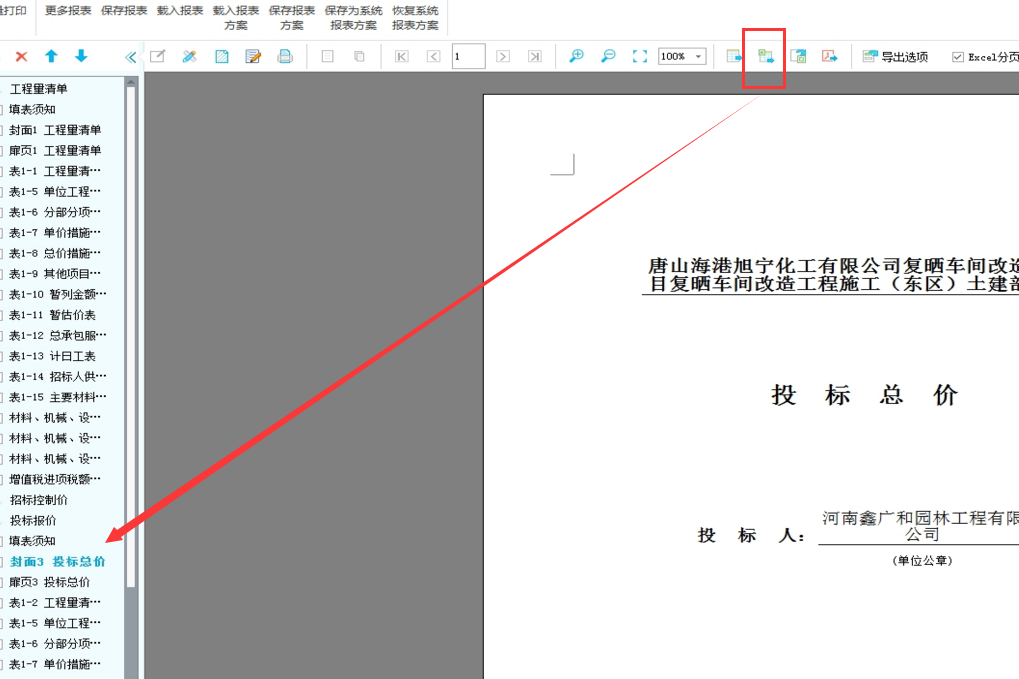This screenshot has width=1019, height=679.
Task: Select 工程量清单 group in report list
Action: pyautogui.click(x=39, y=89)
